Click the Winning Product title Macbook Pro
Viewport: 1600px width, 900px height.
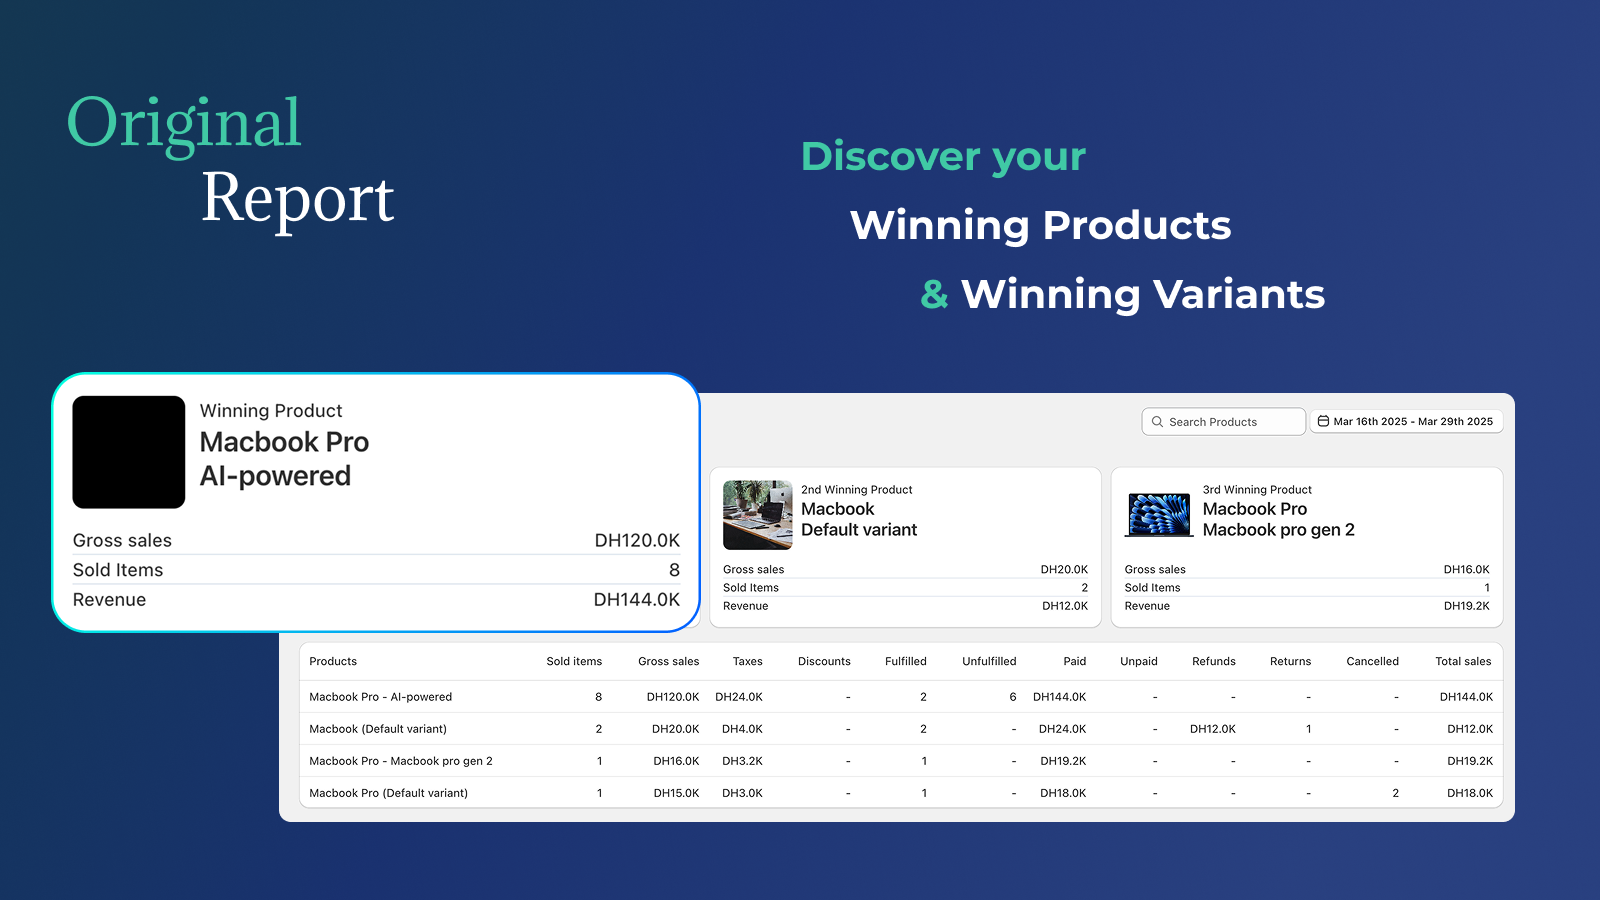[284, 442]
